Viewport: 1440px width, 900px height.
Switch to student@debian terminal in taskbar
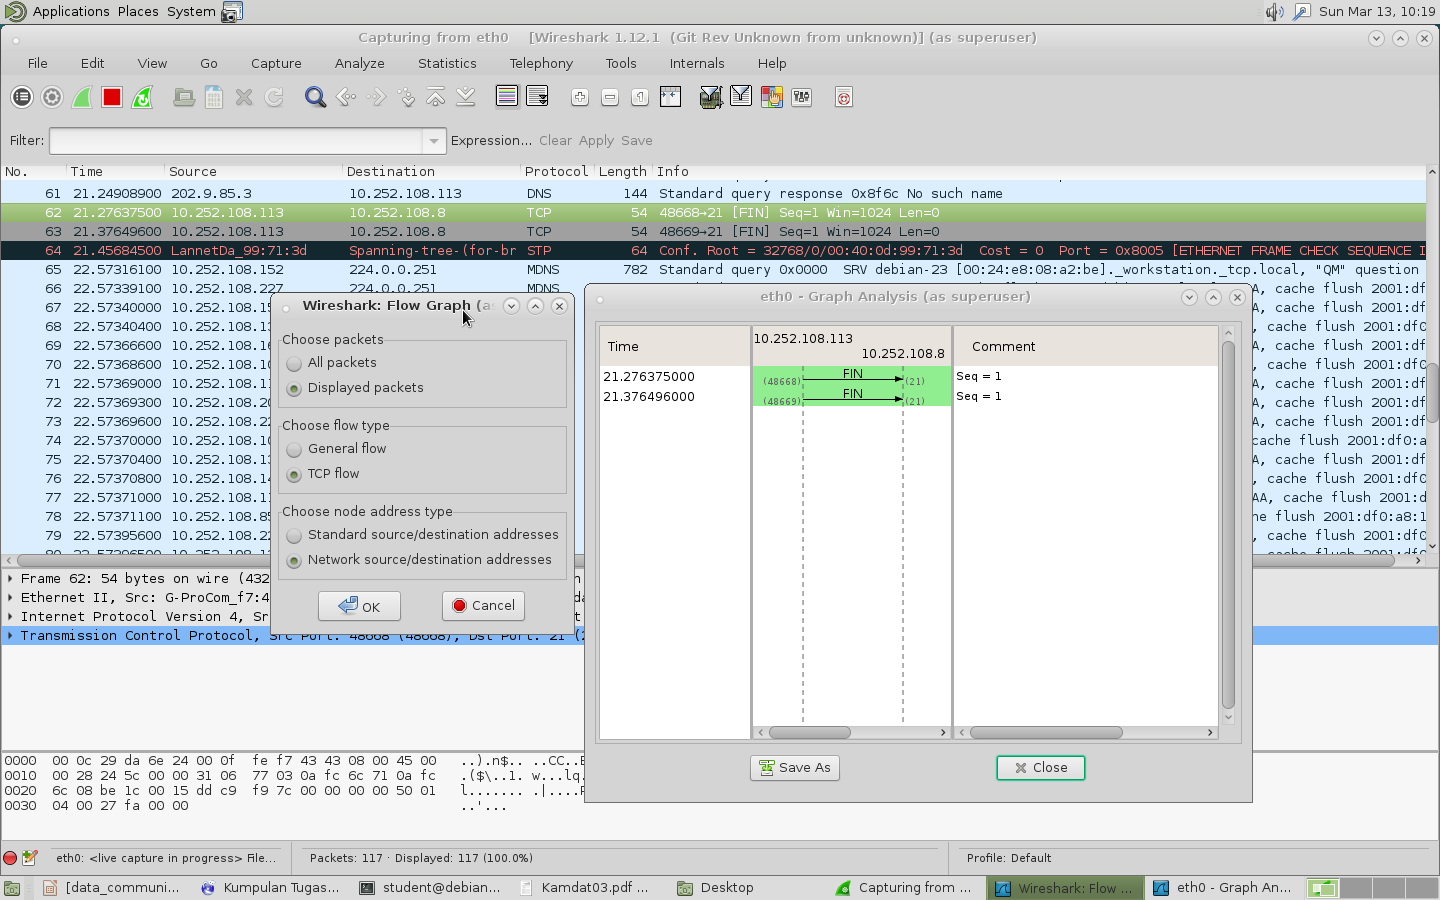point(431,888)
